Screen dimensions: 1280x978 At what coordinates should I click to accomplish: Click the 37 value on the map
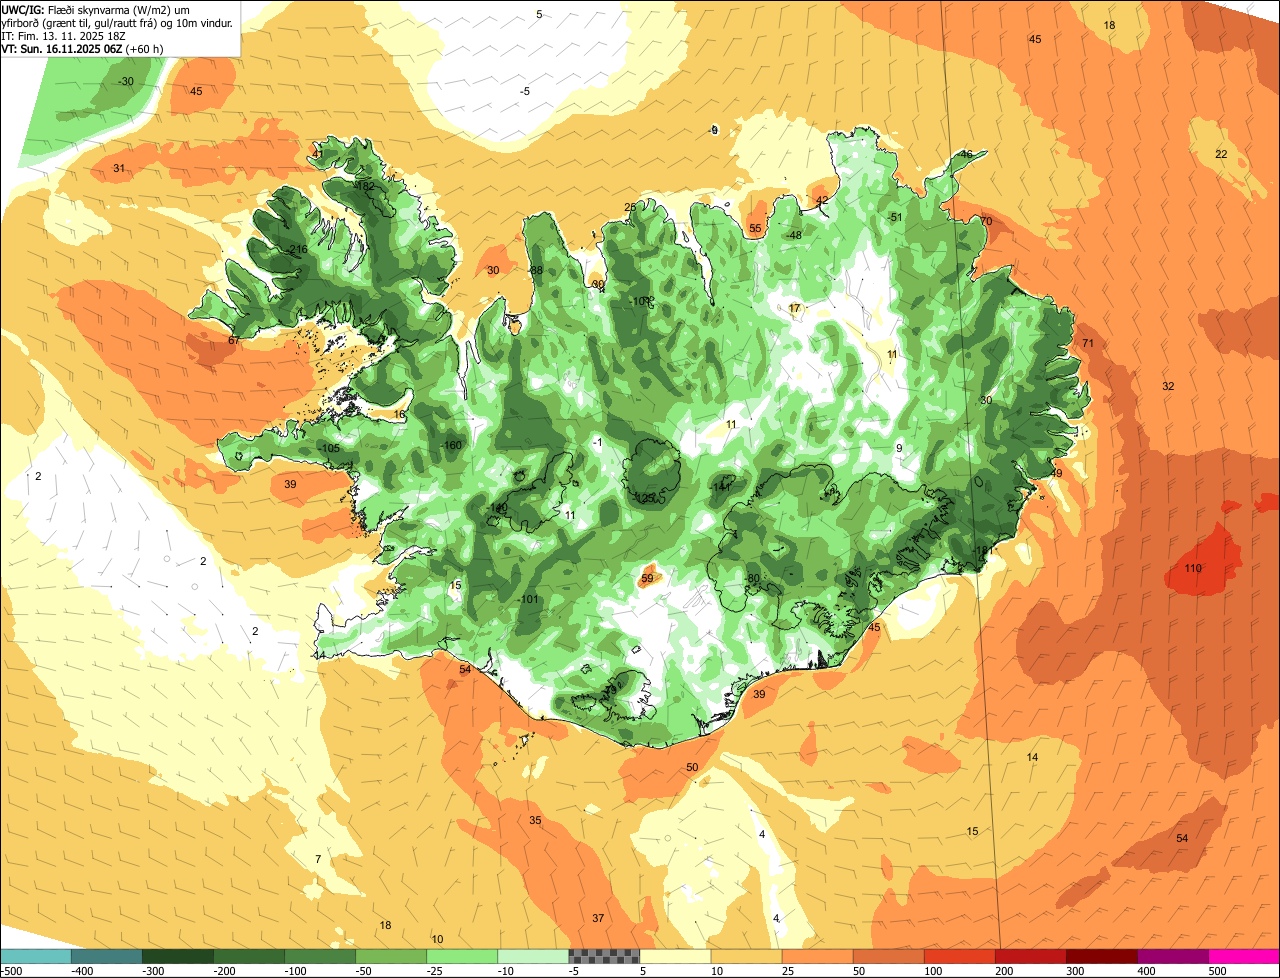[598, 918]
